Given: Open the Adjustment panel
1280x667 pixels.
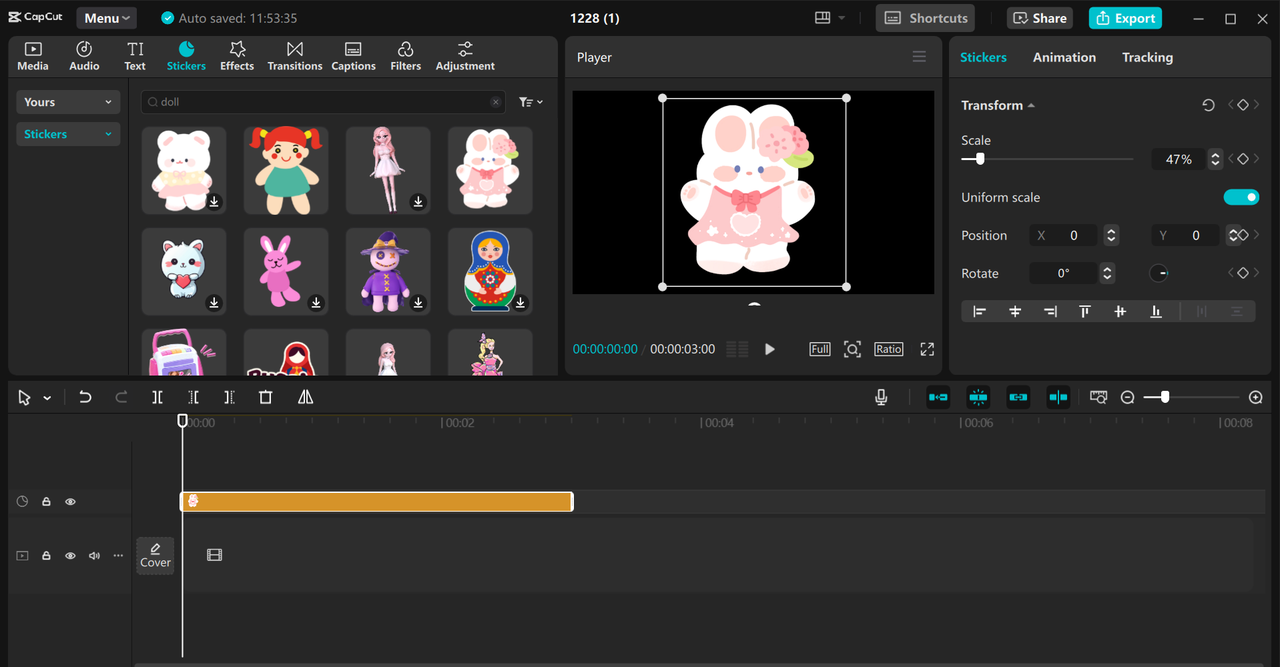Looking at the screenshot, I should (465, 56).
